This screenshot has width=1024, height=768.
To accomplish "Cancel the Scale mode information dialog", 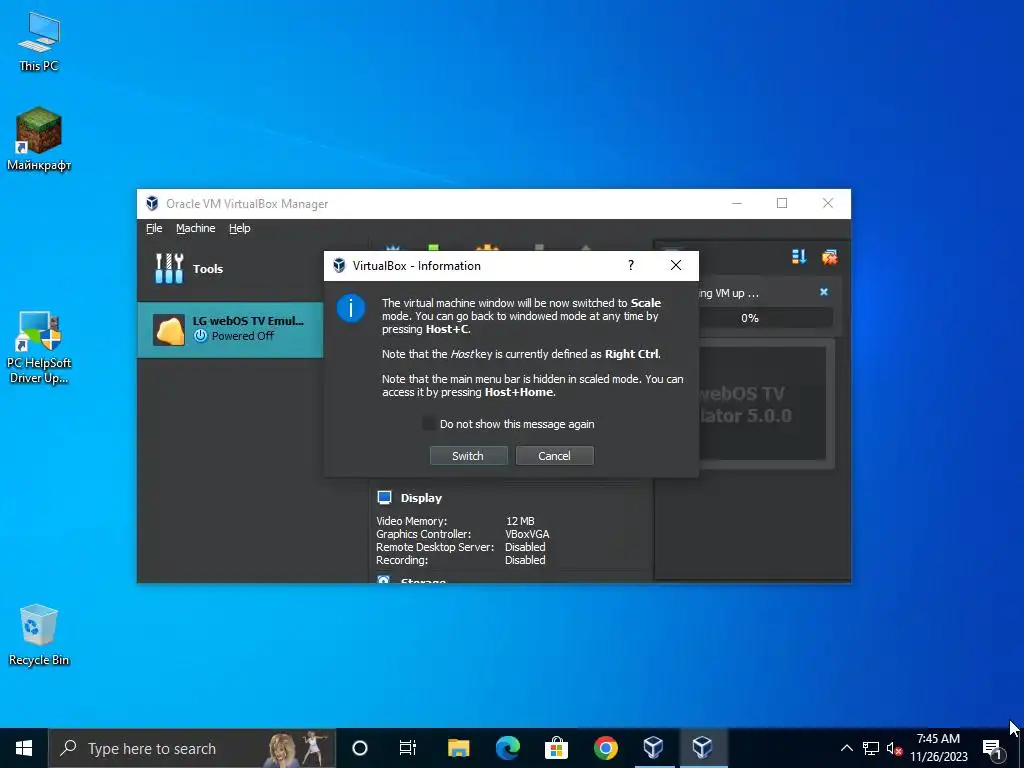I will (x=554, y=456).
